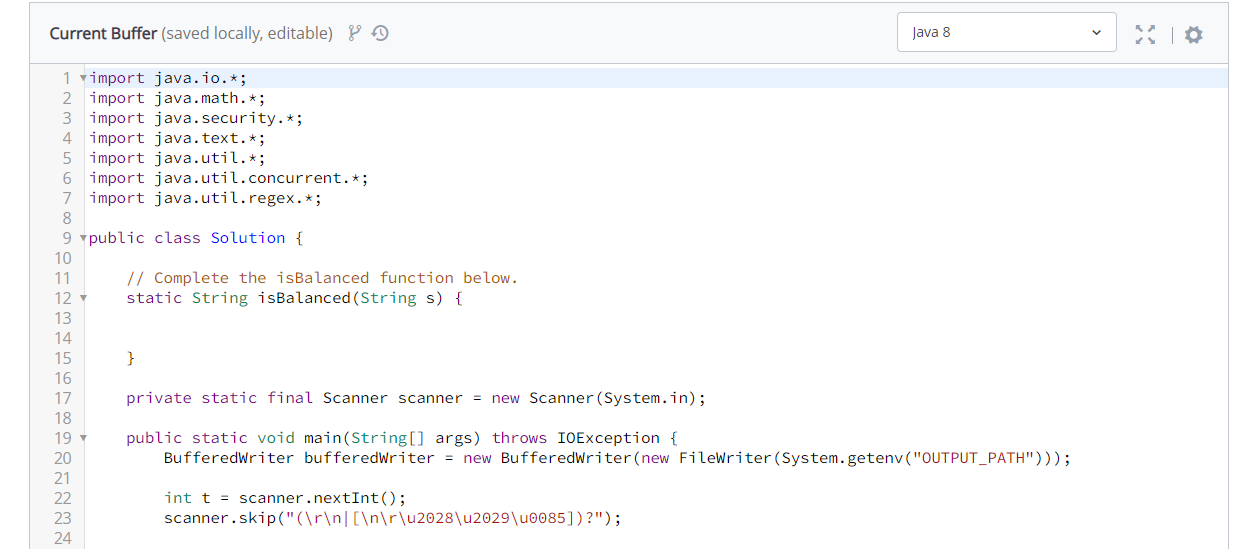This screenshot has width=1237, height=549.
Task: Collapse the fold arrow on line 1
Action: pos(83,78)
